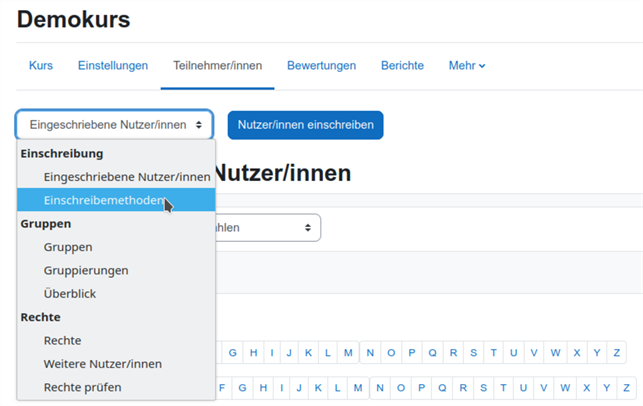Click letter N in the lower initials bar
Image resolution: width=643 pixels, height=406 pixels.
coord(381,388)
